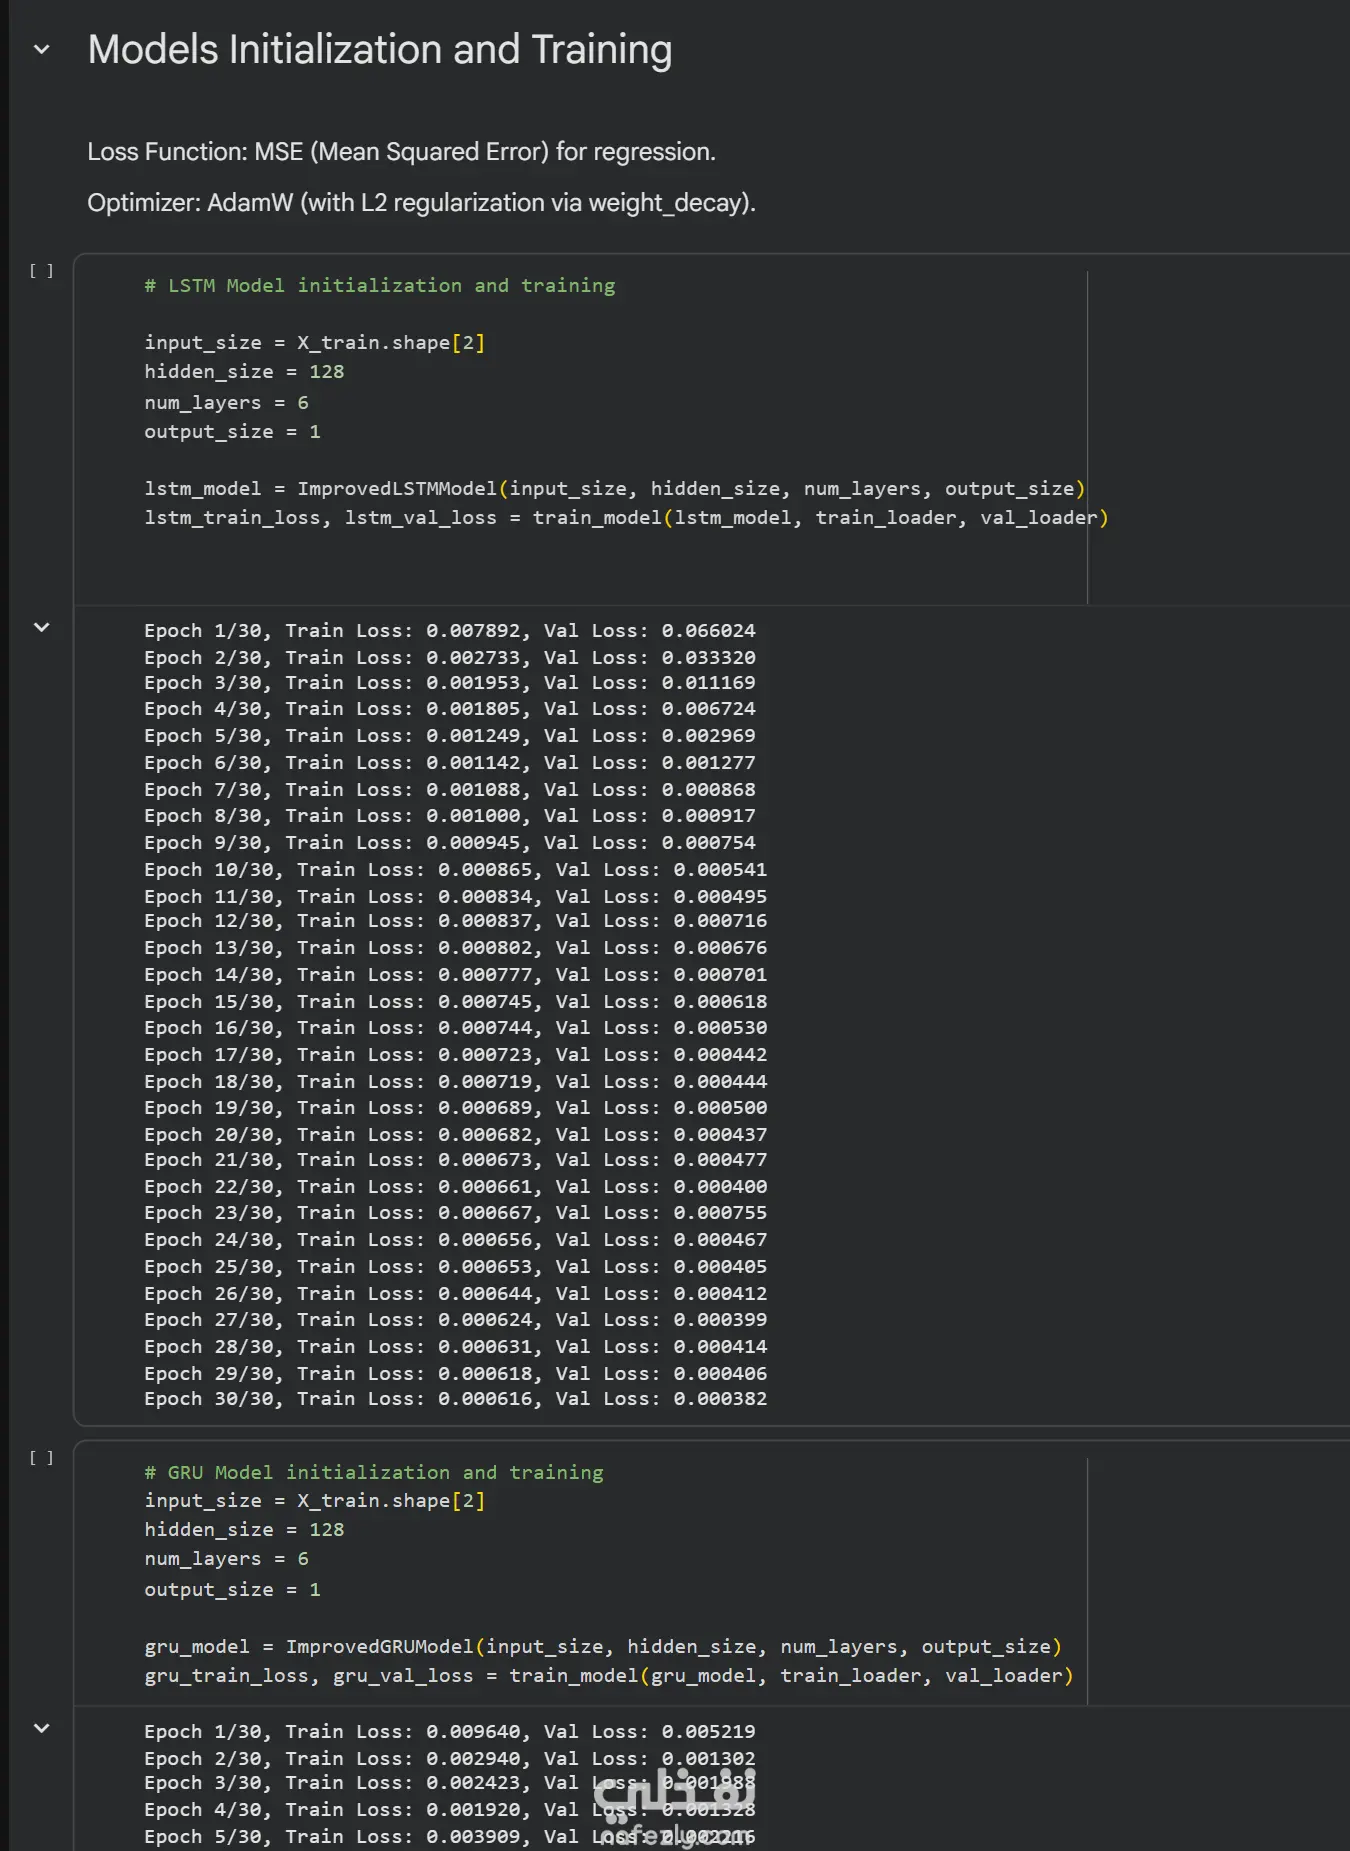Image resolution: width=1350 pixels, height=1851 pixels.
Task: Click the Models Initialization and Training heading
Action: (x=379, y=50)
